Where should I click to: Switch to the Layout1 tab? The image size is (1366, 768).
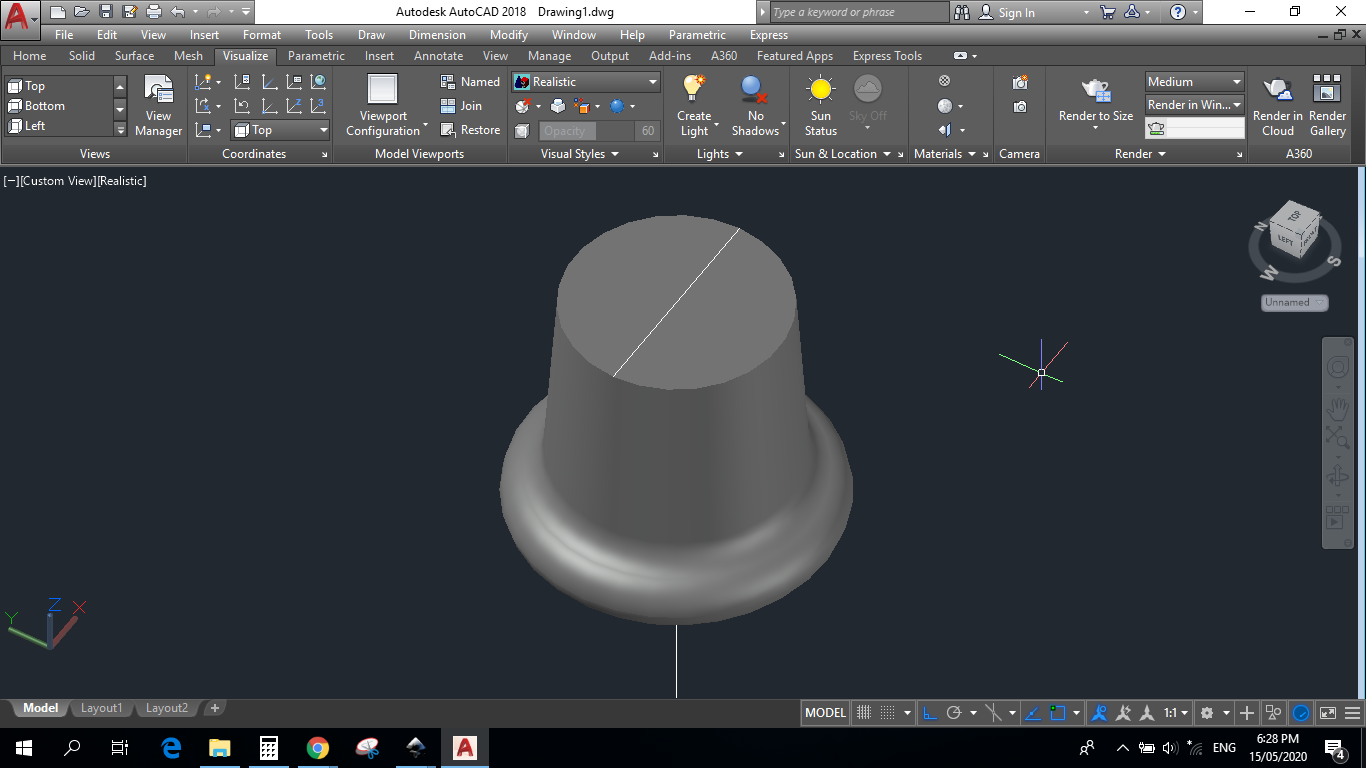point(101,708)
